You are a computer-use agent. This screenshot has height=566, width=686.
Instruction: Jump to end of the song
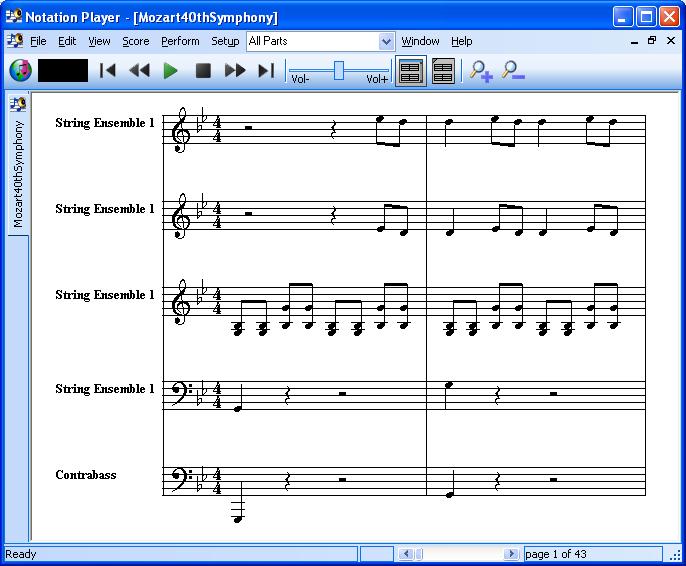pyautogui.click(x=266, y=70)
